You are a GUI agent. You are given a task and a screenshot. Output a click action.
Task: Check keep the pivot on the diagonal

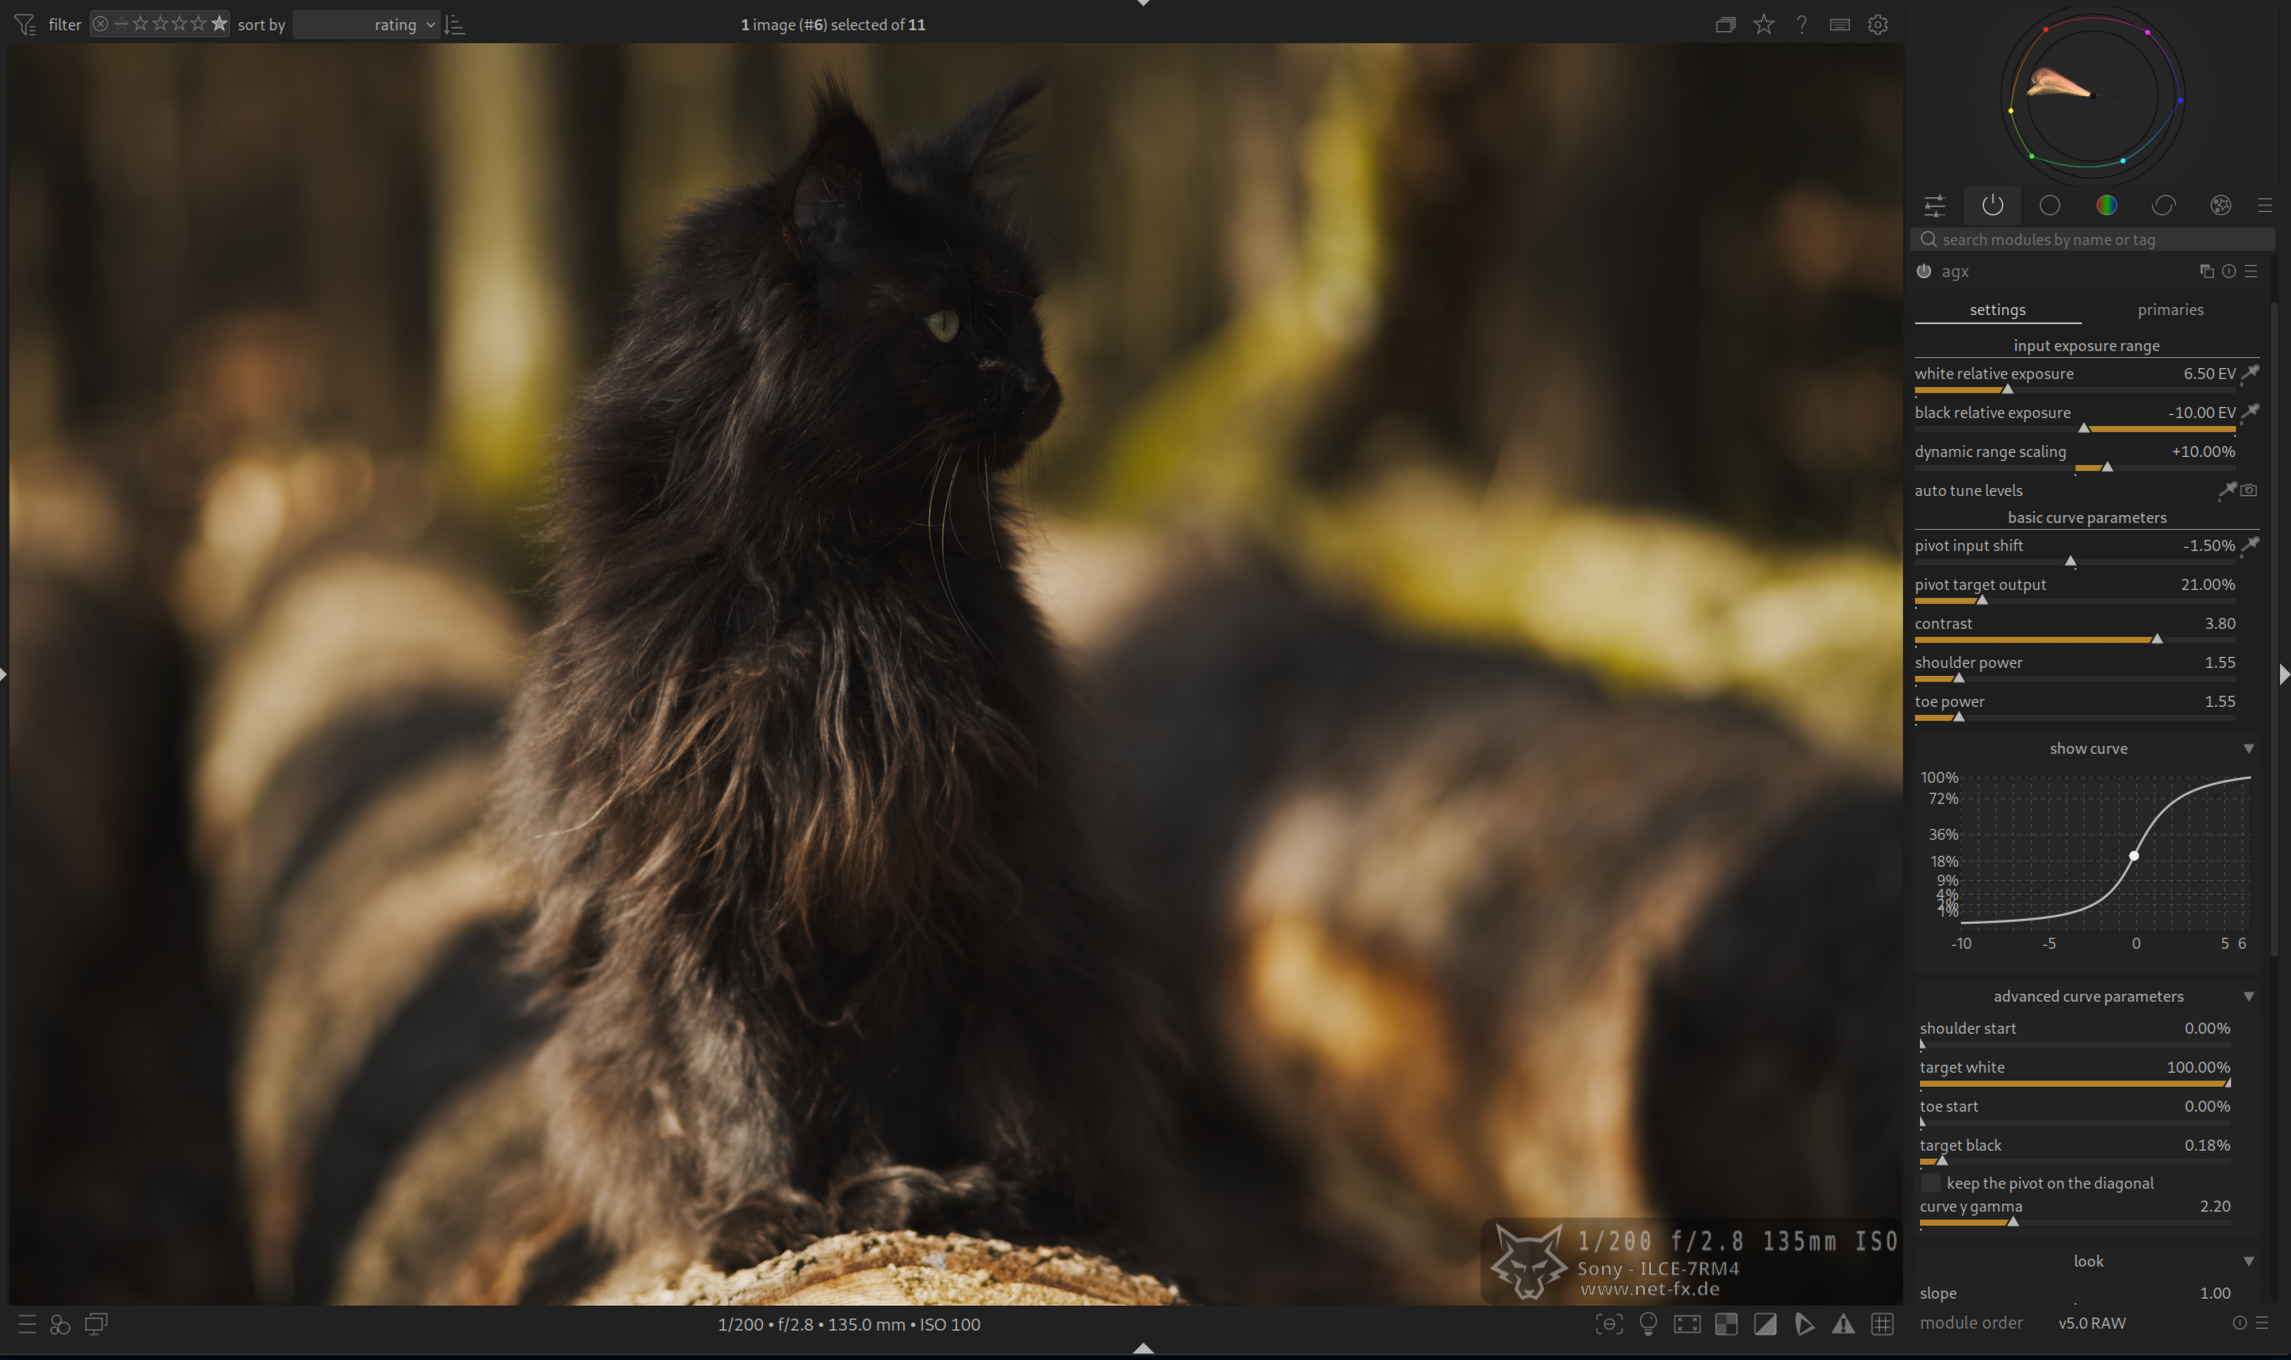[1930, 1183]
